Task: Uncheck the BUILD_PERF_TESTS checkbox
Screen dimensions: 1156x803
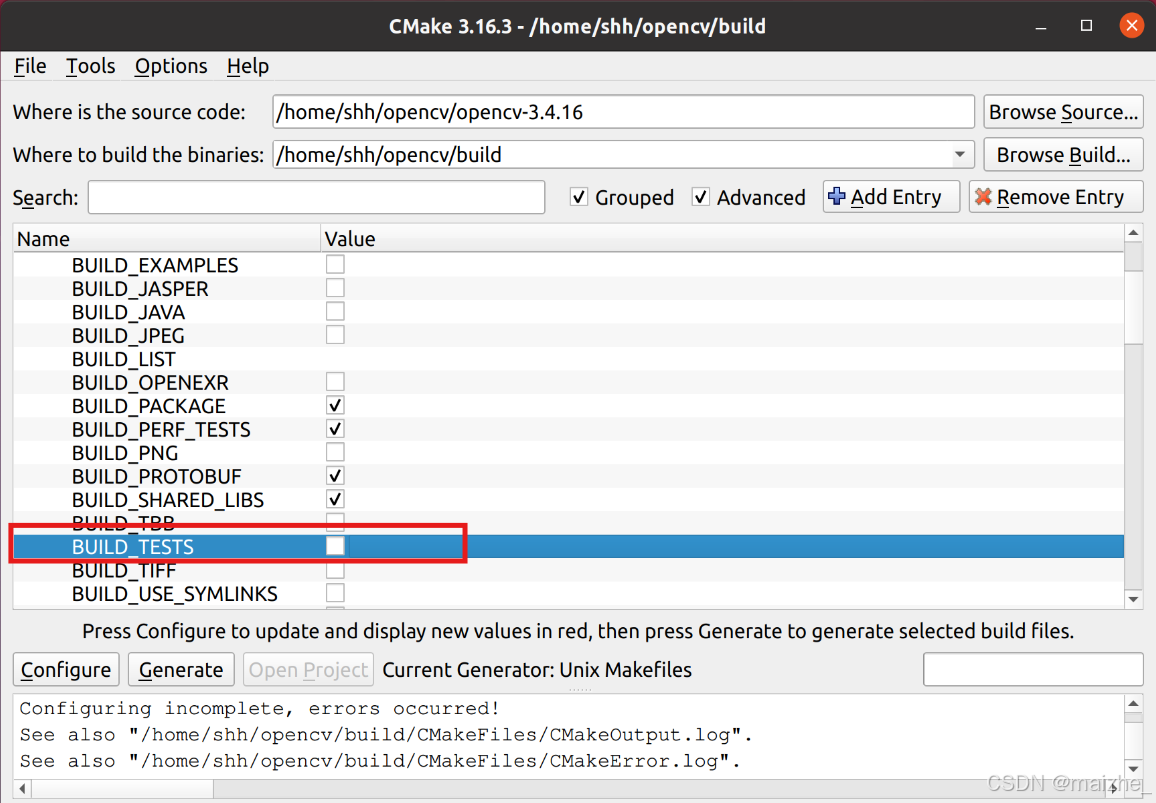Action: [x=335, y=429]
